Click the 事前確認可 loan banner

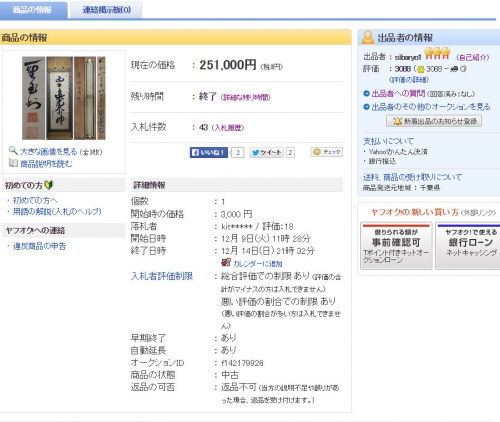click(x=396, y=246)
